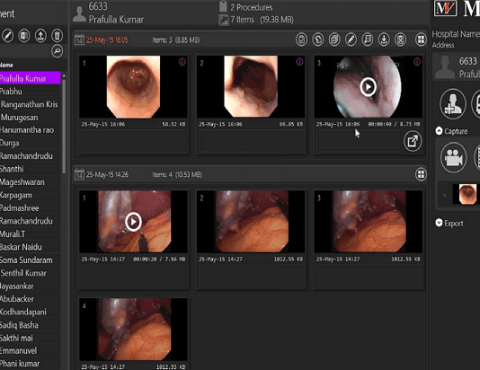Click the delete patient trash icon in sidebar
Viewport: 480px width, 370px height.
[57, 35]
